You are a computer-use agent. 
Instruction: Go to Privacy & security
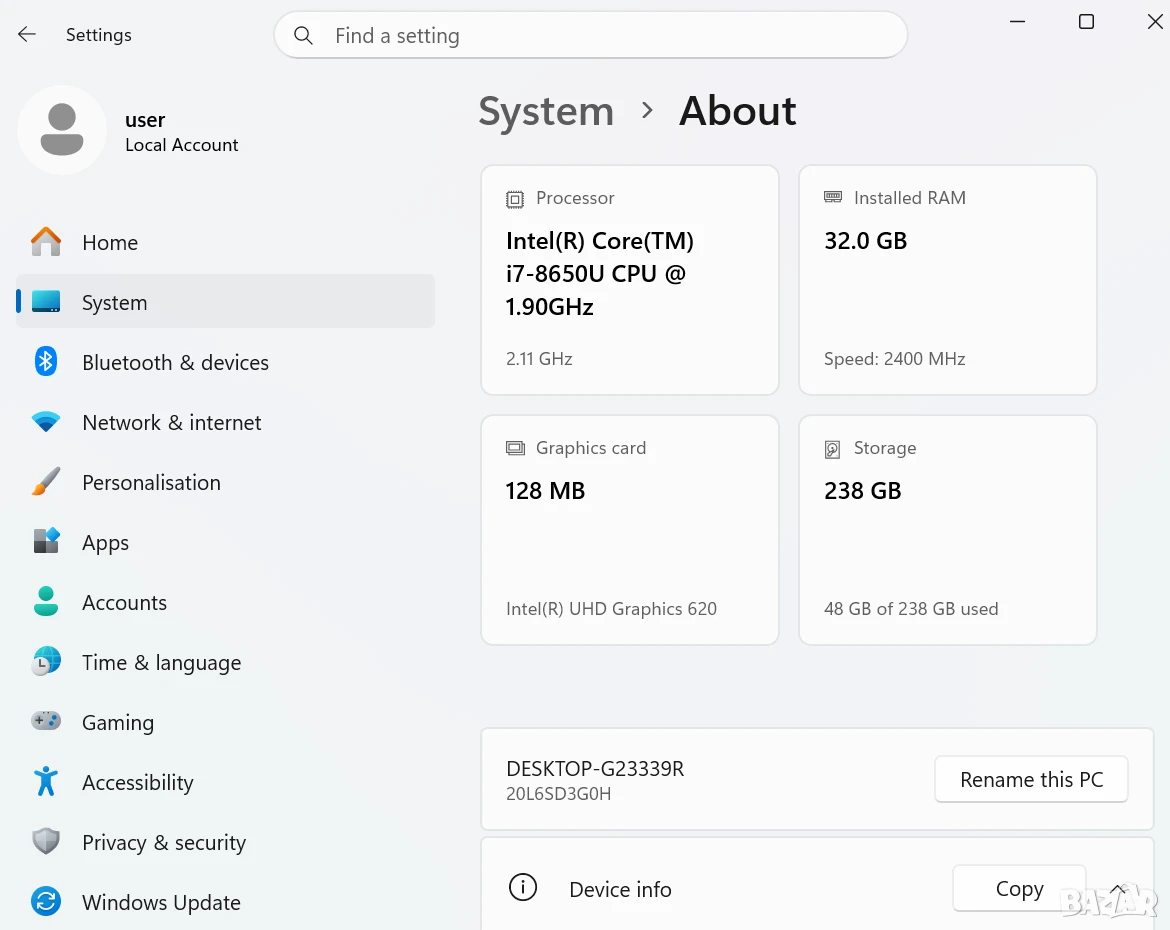225,842
